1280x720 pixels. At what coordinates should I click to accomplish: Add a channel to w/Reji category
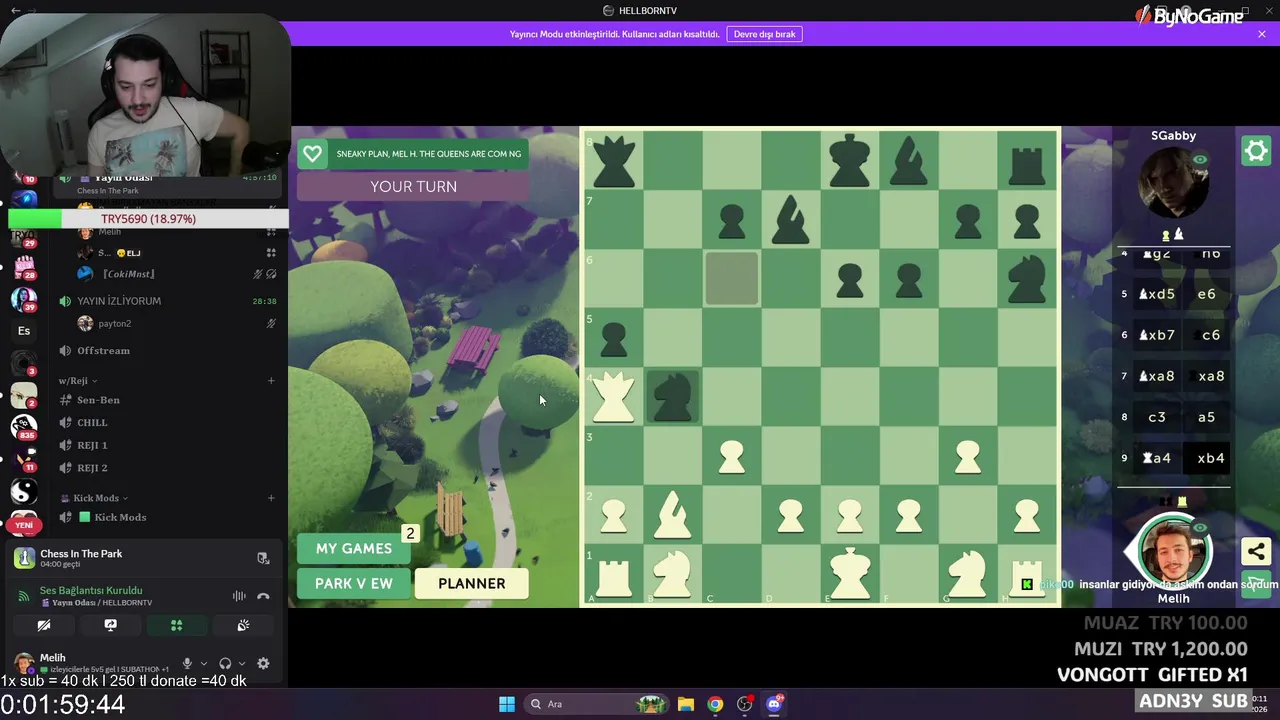pos(271,381)
